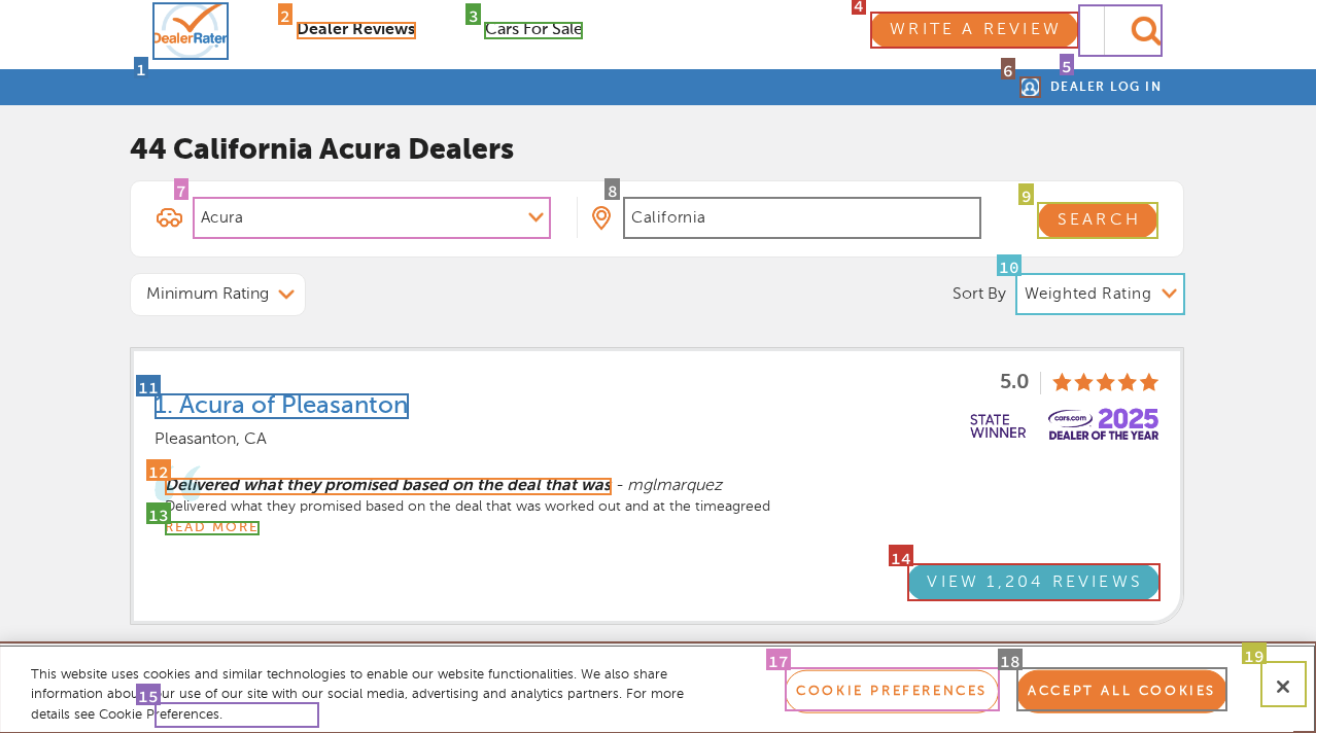Click the State Winner badge
Image resolution: width=1322 pixels, height=746 pixels.
[x=997, y=424]
